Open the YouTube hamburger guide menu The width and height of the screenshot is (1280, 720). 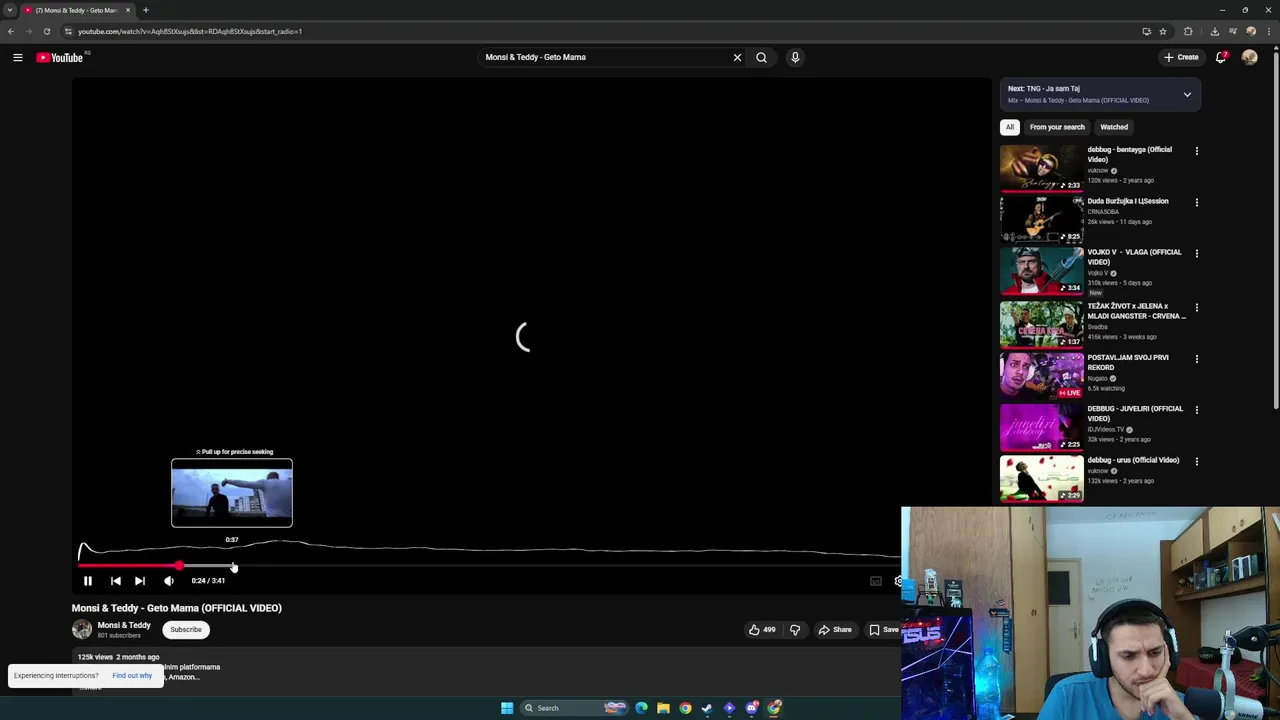[x=17, y=58]
